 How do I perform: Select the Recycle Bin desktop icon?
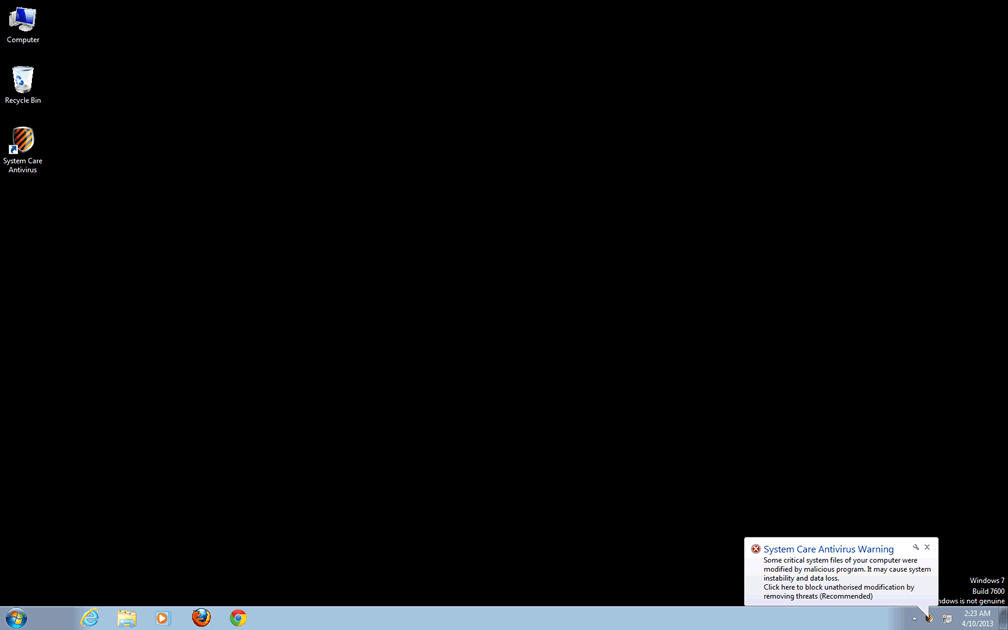click(22, 84)
